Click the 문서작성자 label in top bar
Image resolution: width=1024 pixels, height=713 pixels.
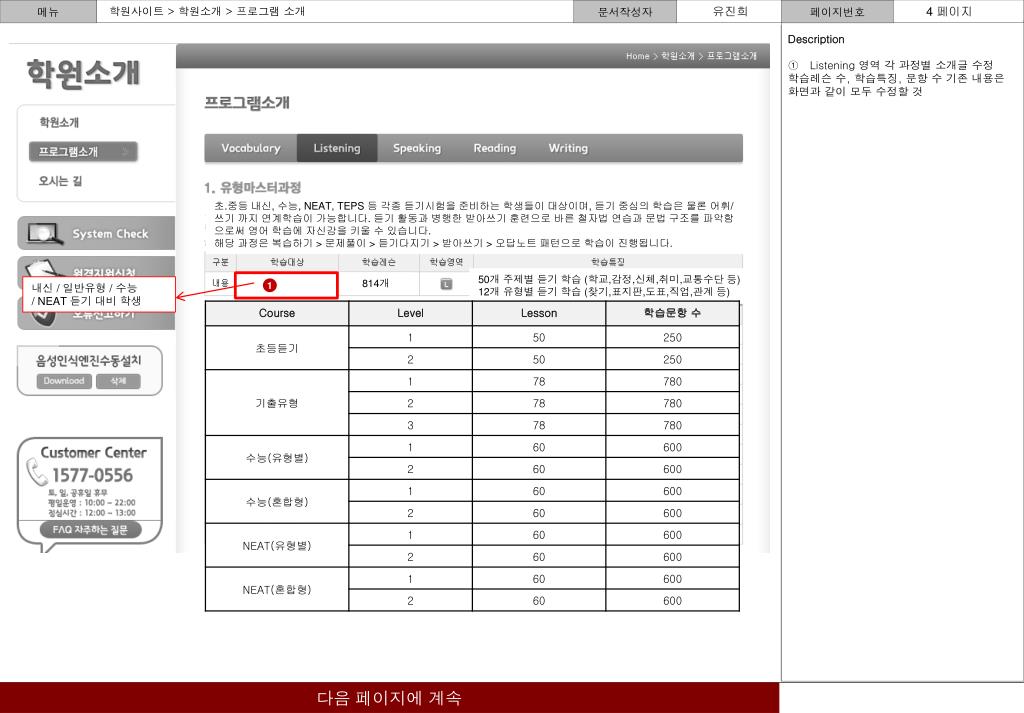(x=625, y=11)
